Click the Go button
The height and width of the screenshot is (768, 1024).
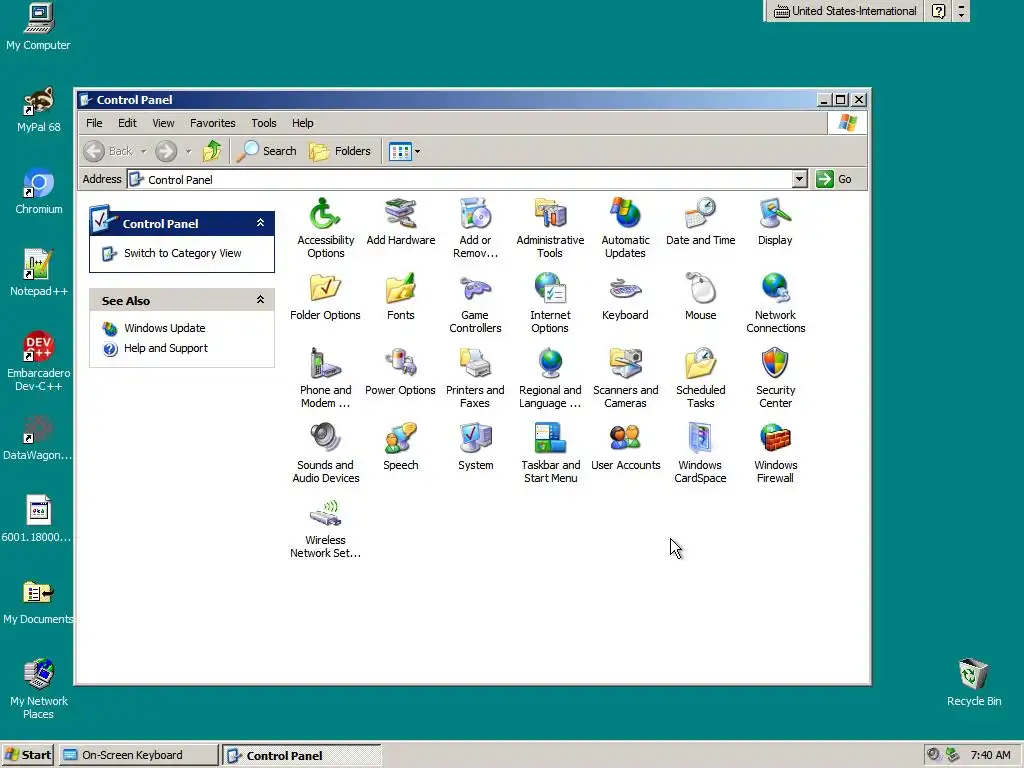tap(835, 179)
